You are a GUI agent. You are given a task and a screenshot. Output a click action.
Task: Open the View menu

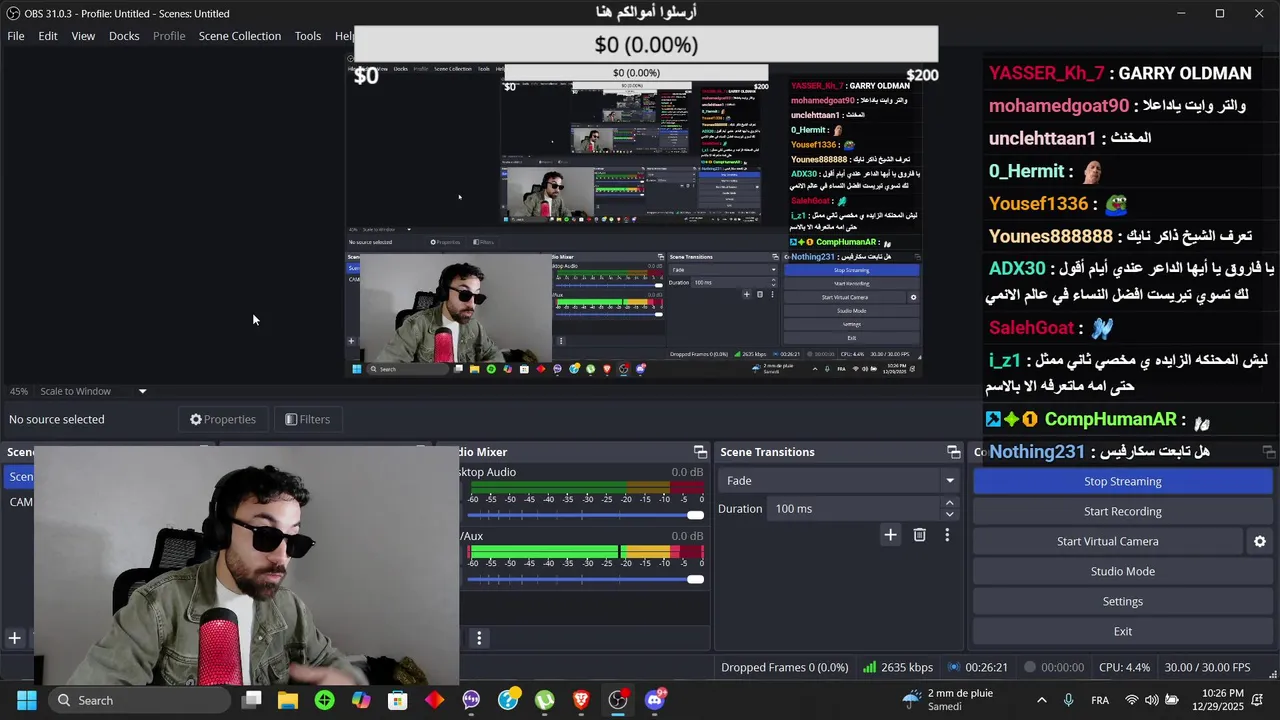(x=83, y=36)
